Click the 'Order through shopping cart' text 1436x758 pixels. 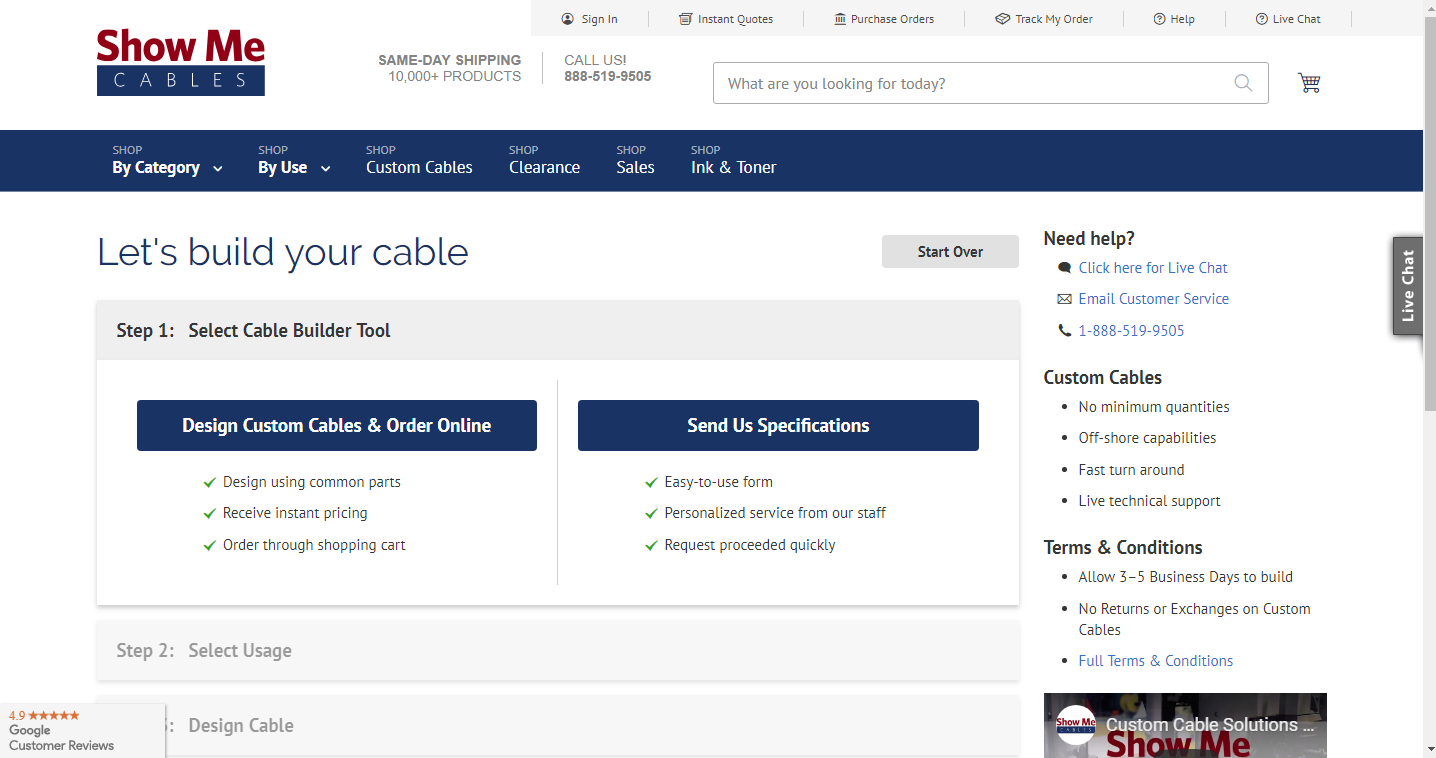[x=314, y=545]
